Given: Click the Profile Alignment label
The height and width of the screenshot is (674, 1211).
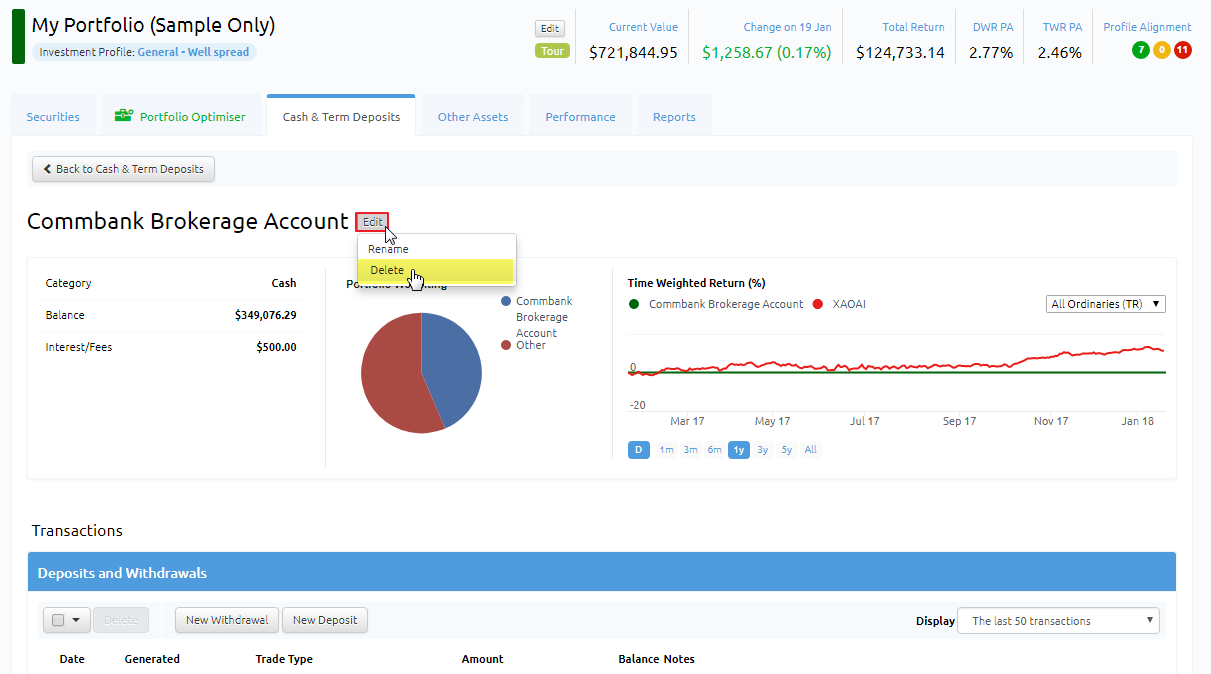Looking at the screenshot, I should click(x=1147, y=27).
